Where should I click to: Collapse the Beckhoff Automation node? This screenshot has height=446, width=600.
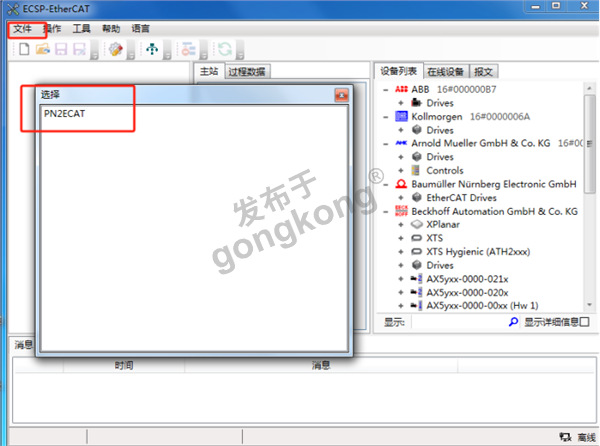(x=386, y=212)
